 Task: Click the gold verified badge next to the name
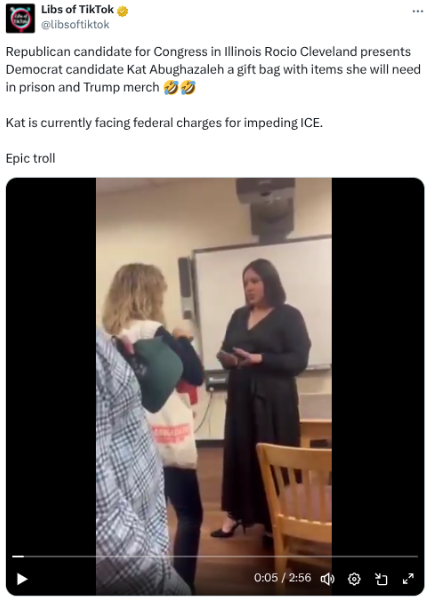click(x=123, y=11)
